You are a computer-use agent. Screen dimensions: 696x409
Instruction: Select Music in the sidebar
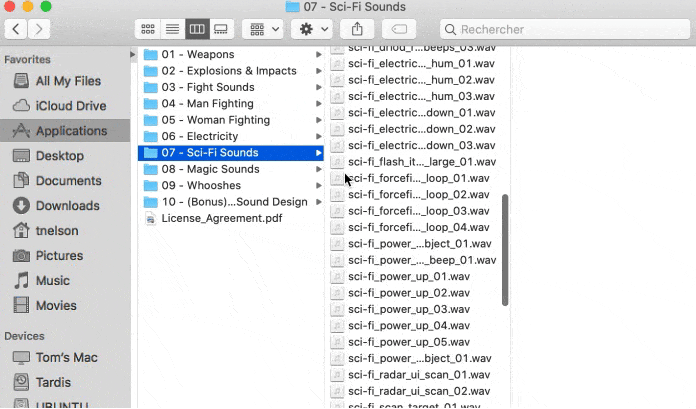[x=53, y=281]
